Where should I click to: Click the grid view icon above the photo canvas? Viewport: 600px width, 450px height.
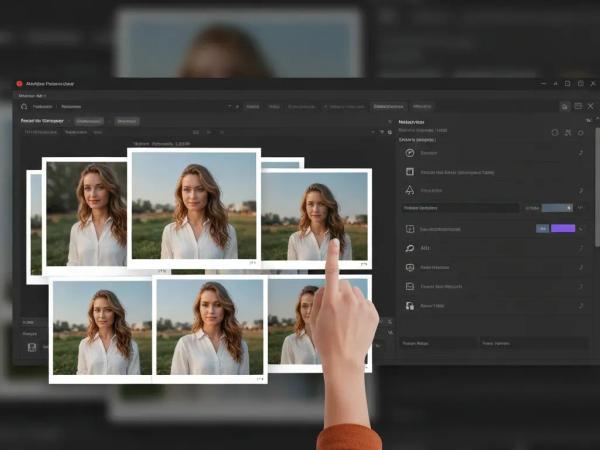(x=196, y=132)
